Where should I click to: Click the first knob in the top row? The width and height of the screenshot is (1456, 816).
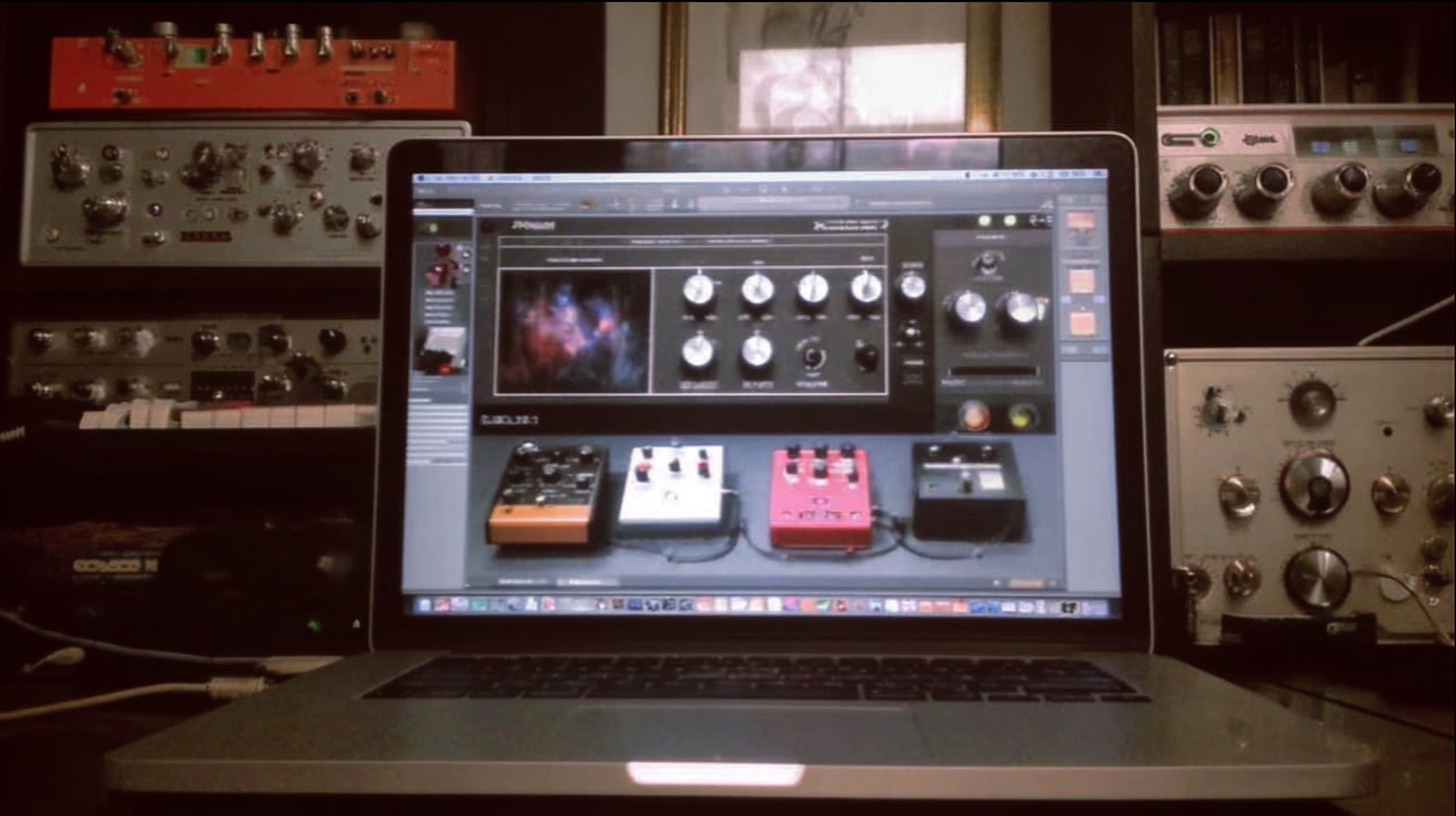click(698, 290)
